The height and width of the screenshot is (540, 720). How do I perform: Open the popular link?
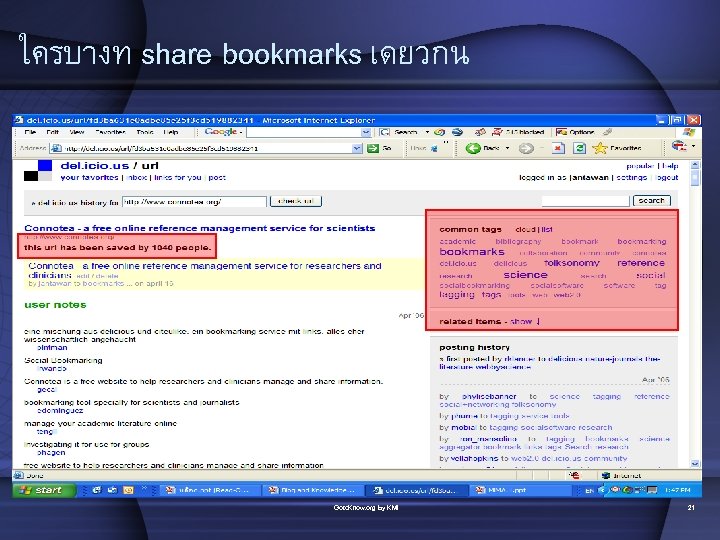[640, 166]
